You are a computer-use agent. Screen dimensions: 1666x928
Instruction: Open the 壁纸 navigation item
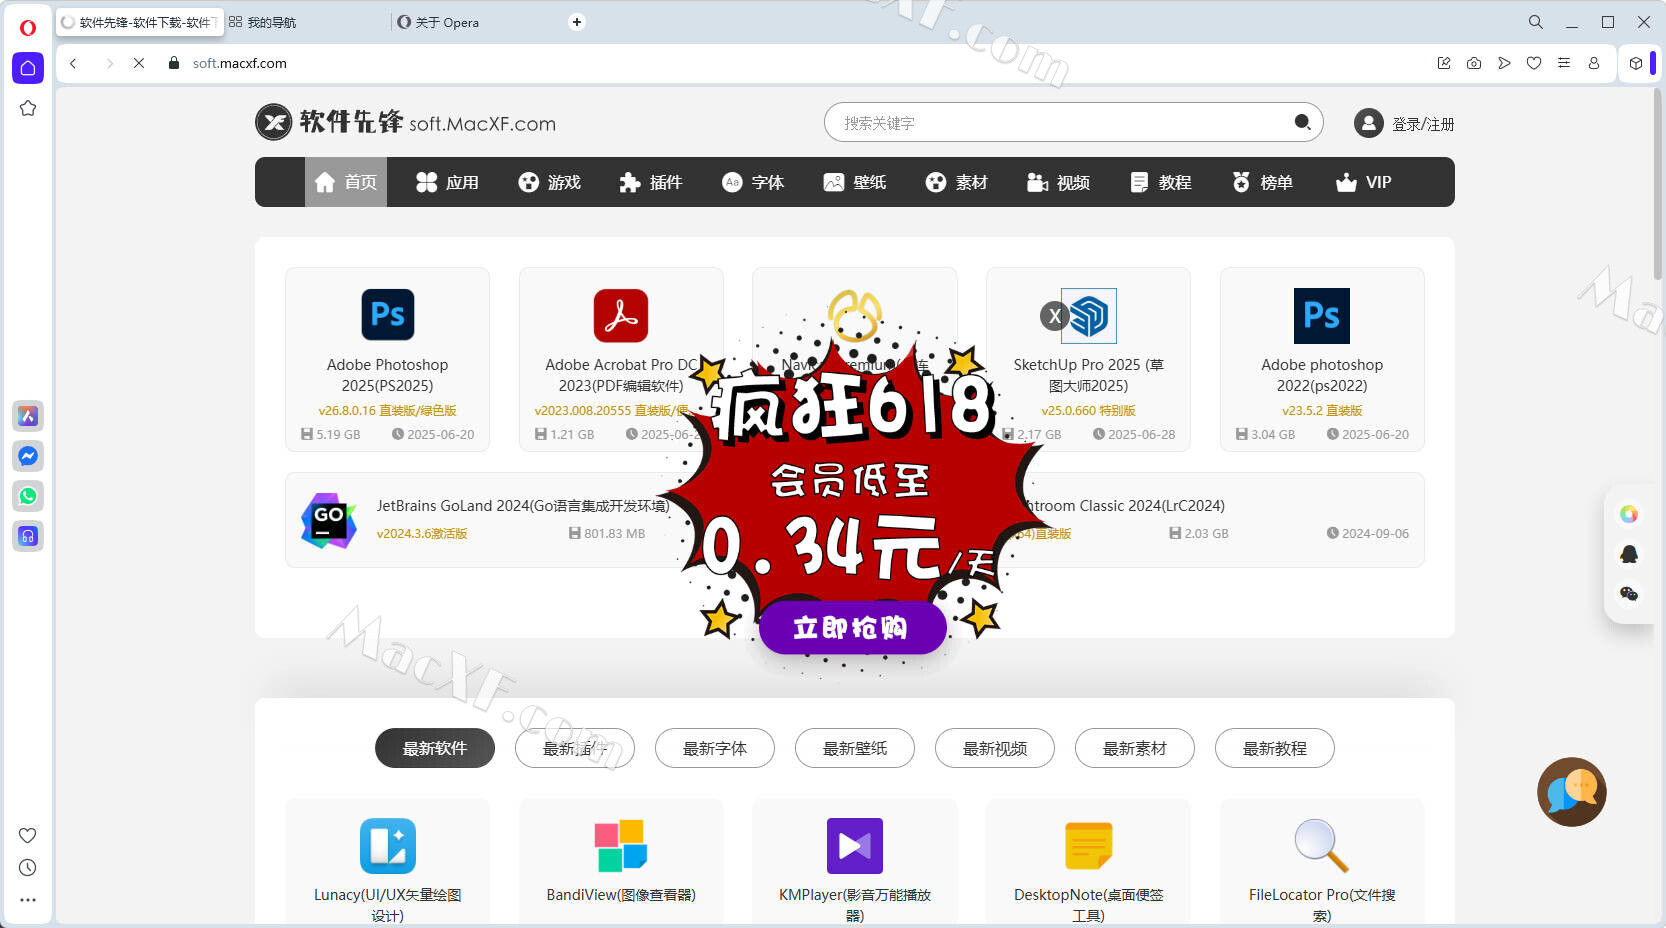click(x=855, y=182)
